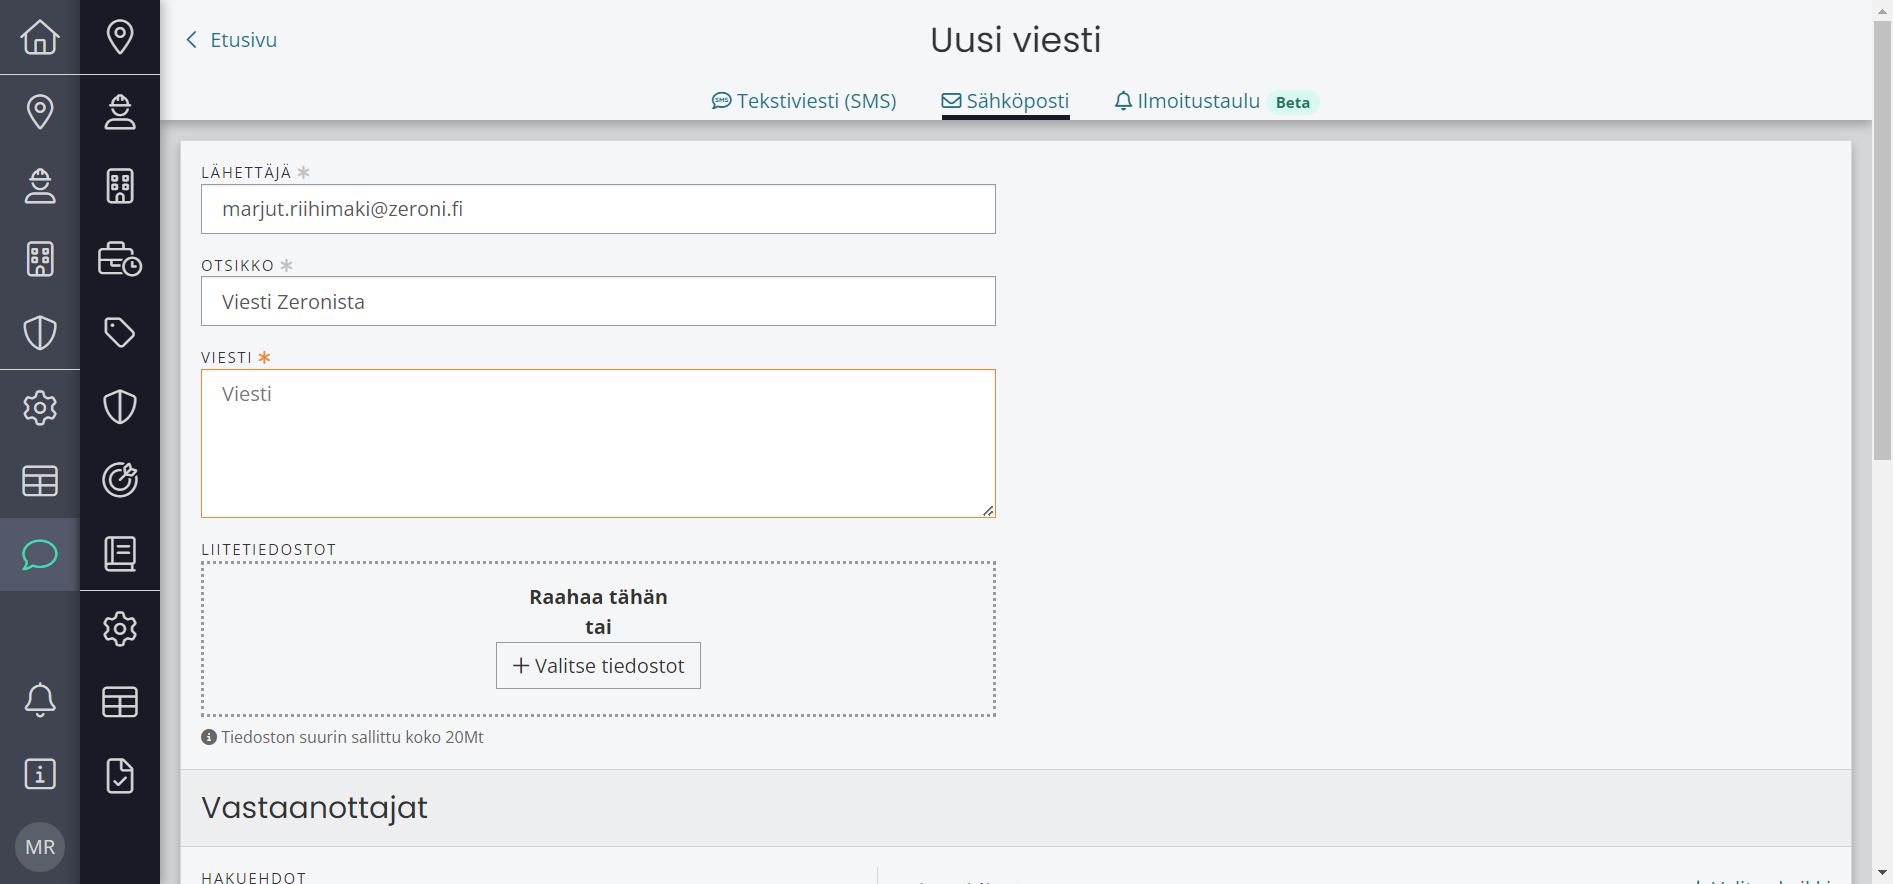Focus the Lähettäjä email field
The image size is (1893, 884).
(598, 209)
